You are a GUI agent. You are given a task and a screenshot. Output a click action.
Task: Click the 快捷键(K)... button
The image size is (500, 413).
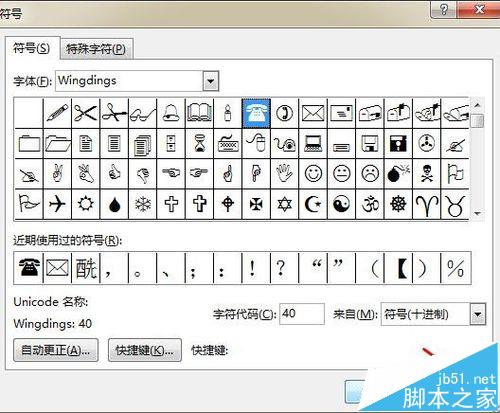click(145, 350)
